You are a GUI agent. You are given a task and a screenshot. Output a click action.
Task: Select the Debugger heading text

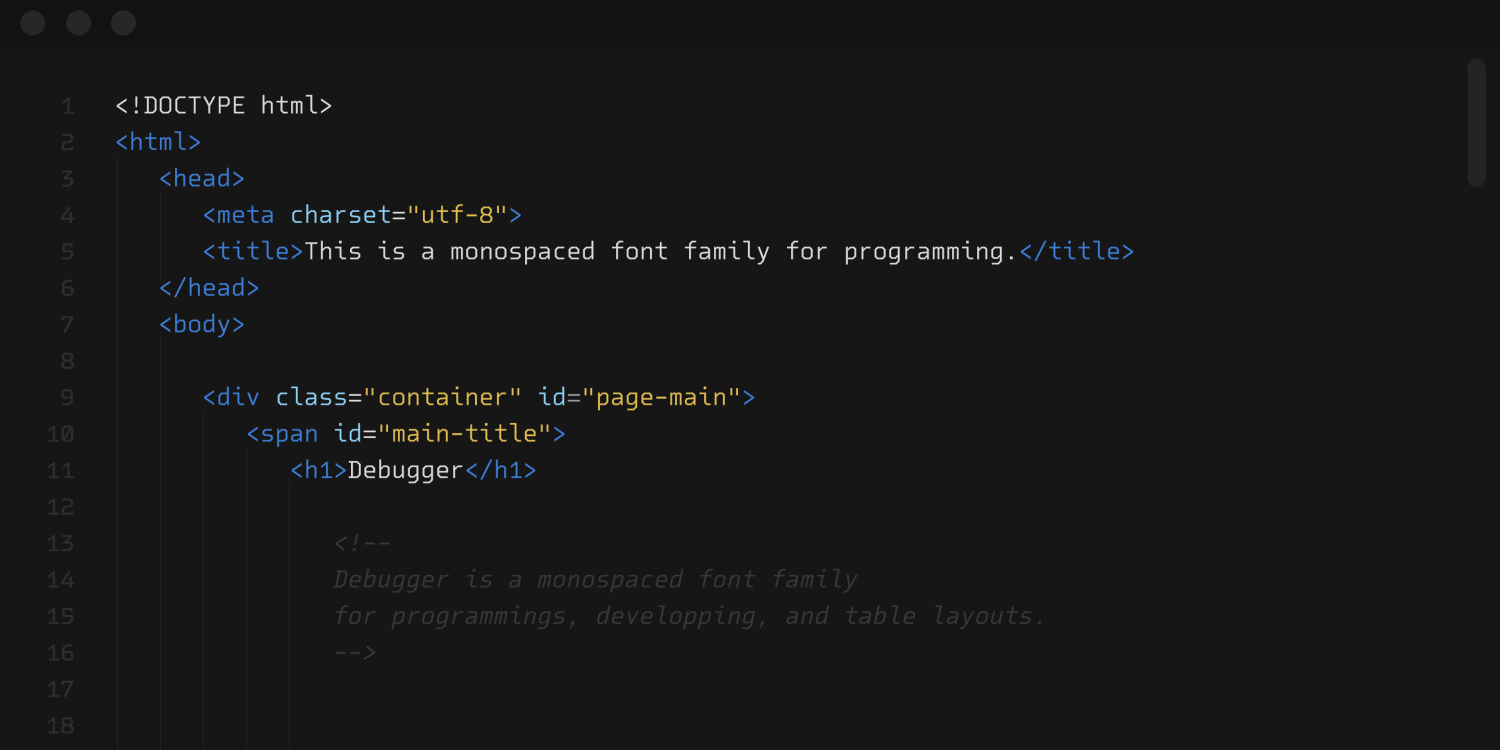click(404, 469)
